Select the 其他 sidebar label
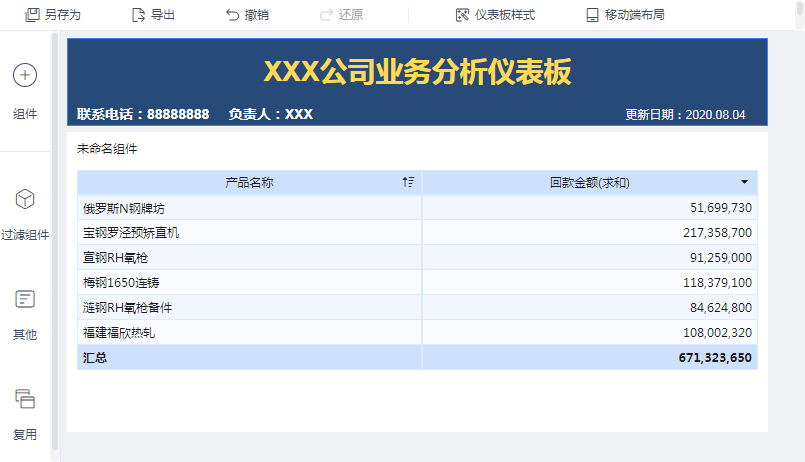This screenshot has width=805, height=462. tap(25, 335)
